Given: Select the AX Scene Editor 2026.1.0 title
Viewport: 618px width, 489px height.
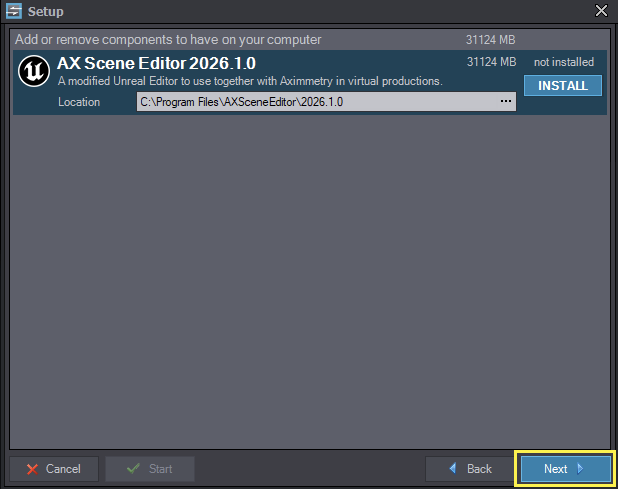Looking at the screenshot, I should [156, 63].
